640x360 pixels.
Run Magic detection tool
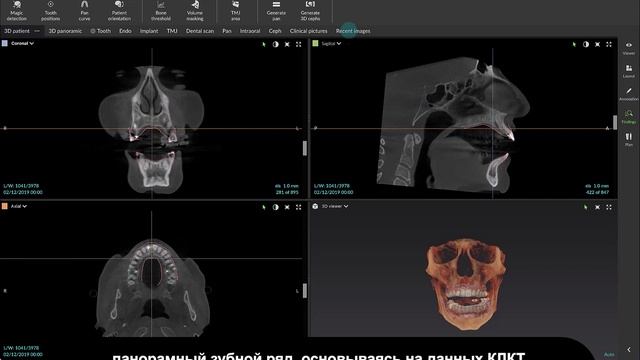pos(17,11)
